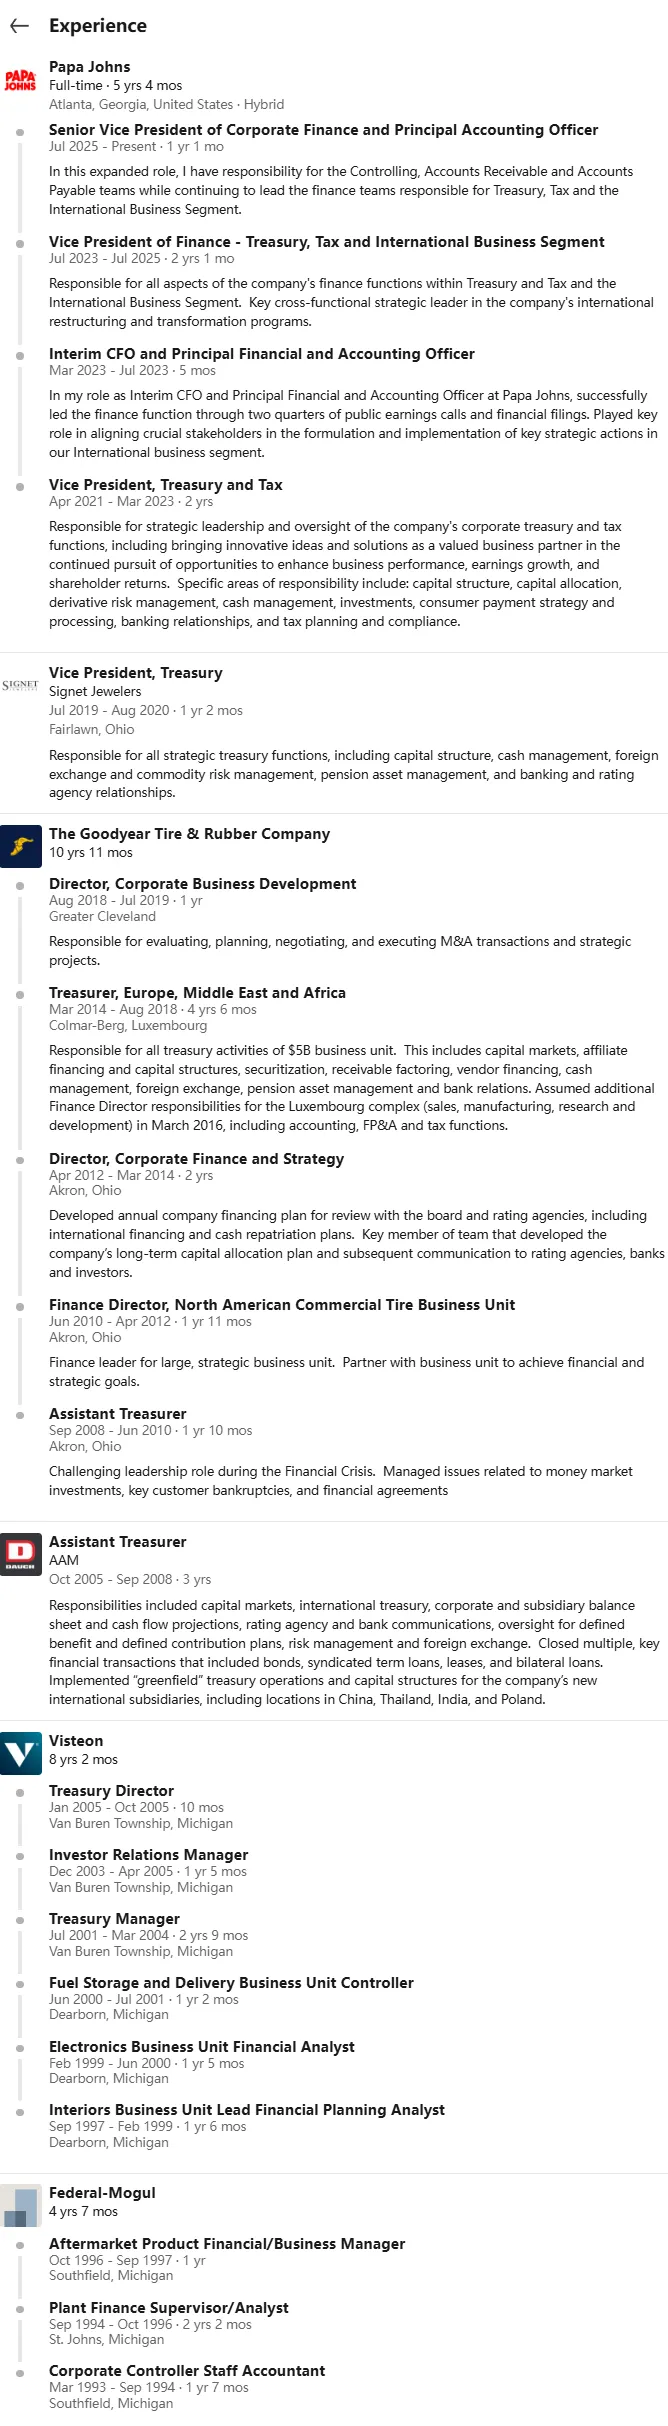The width and height of the screenshot is (668, 2426).
Task: Open the Federal-Mogul company name link
Action: coord(102,2193)
